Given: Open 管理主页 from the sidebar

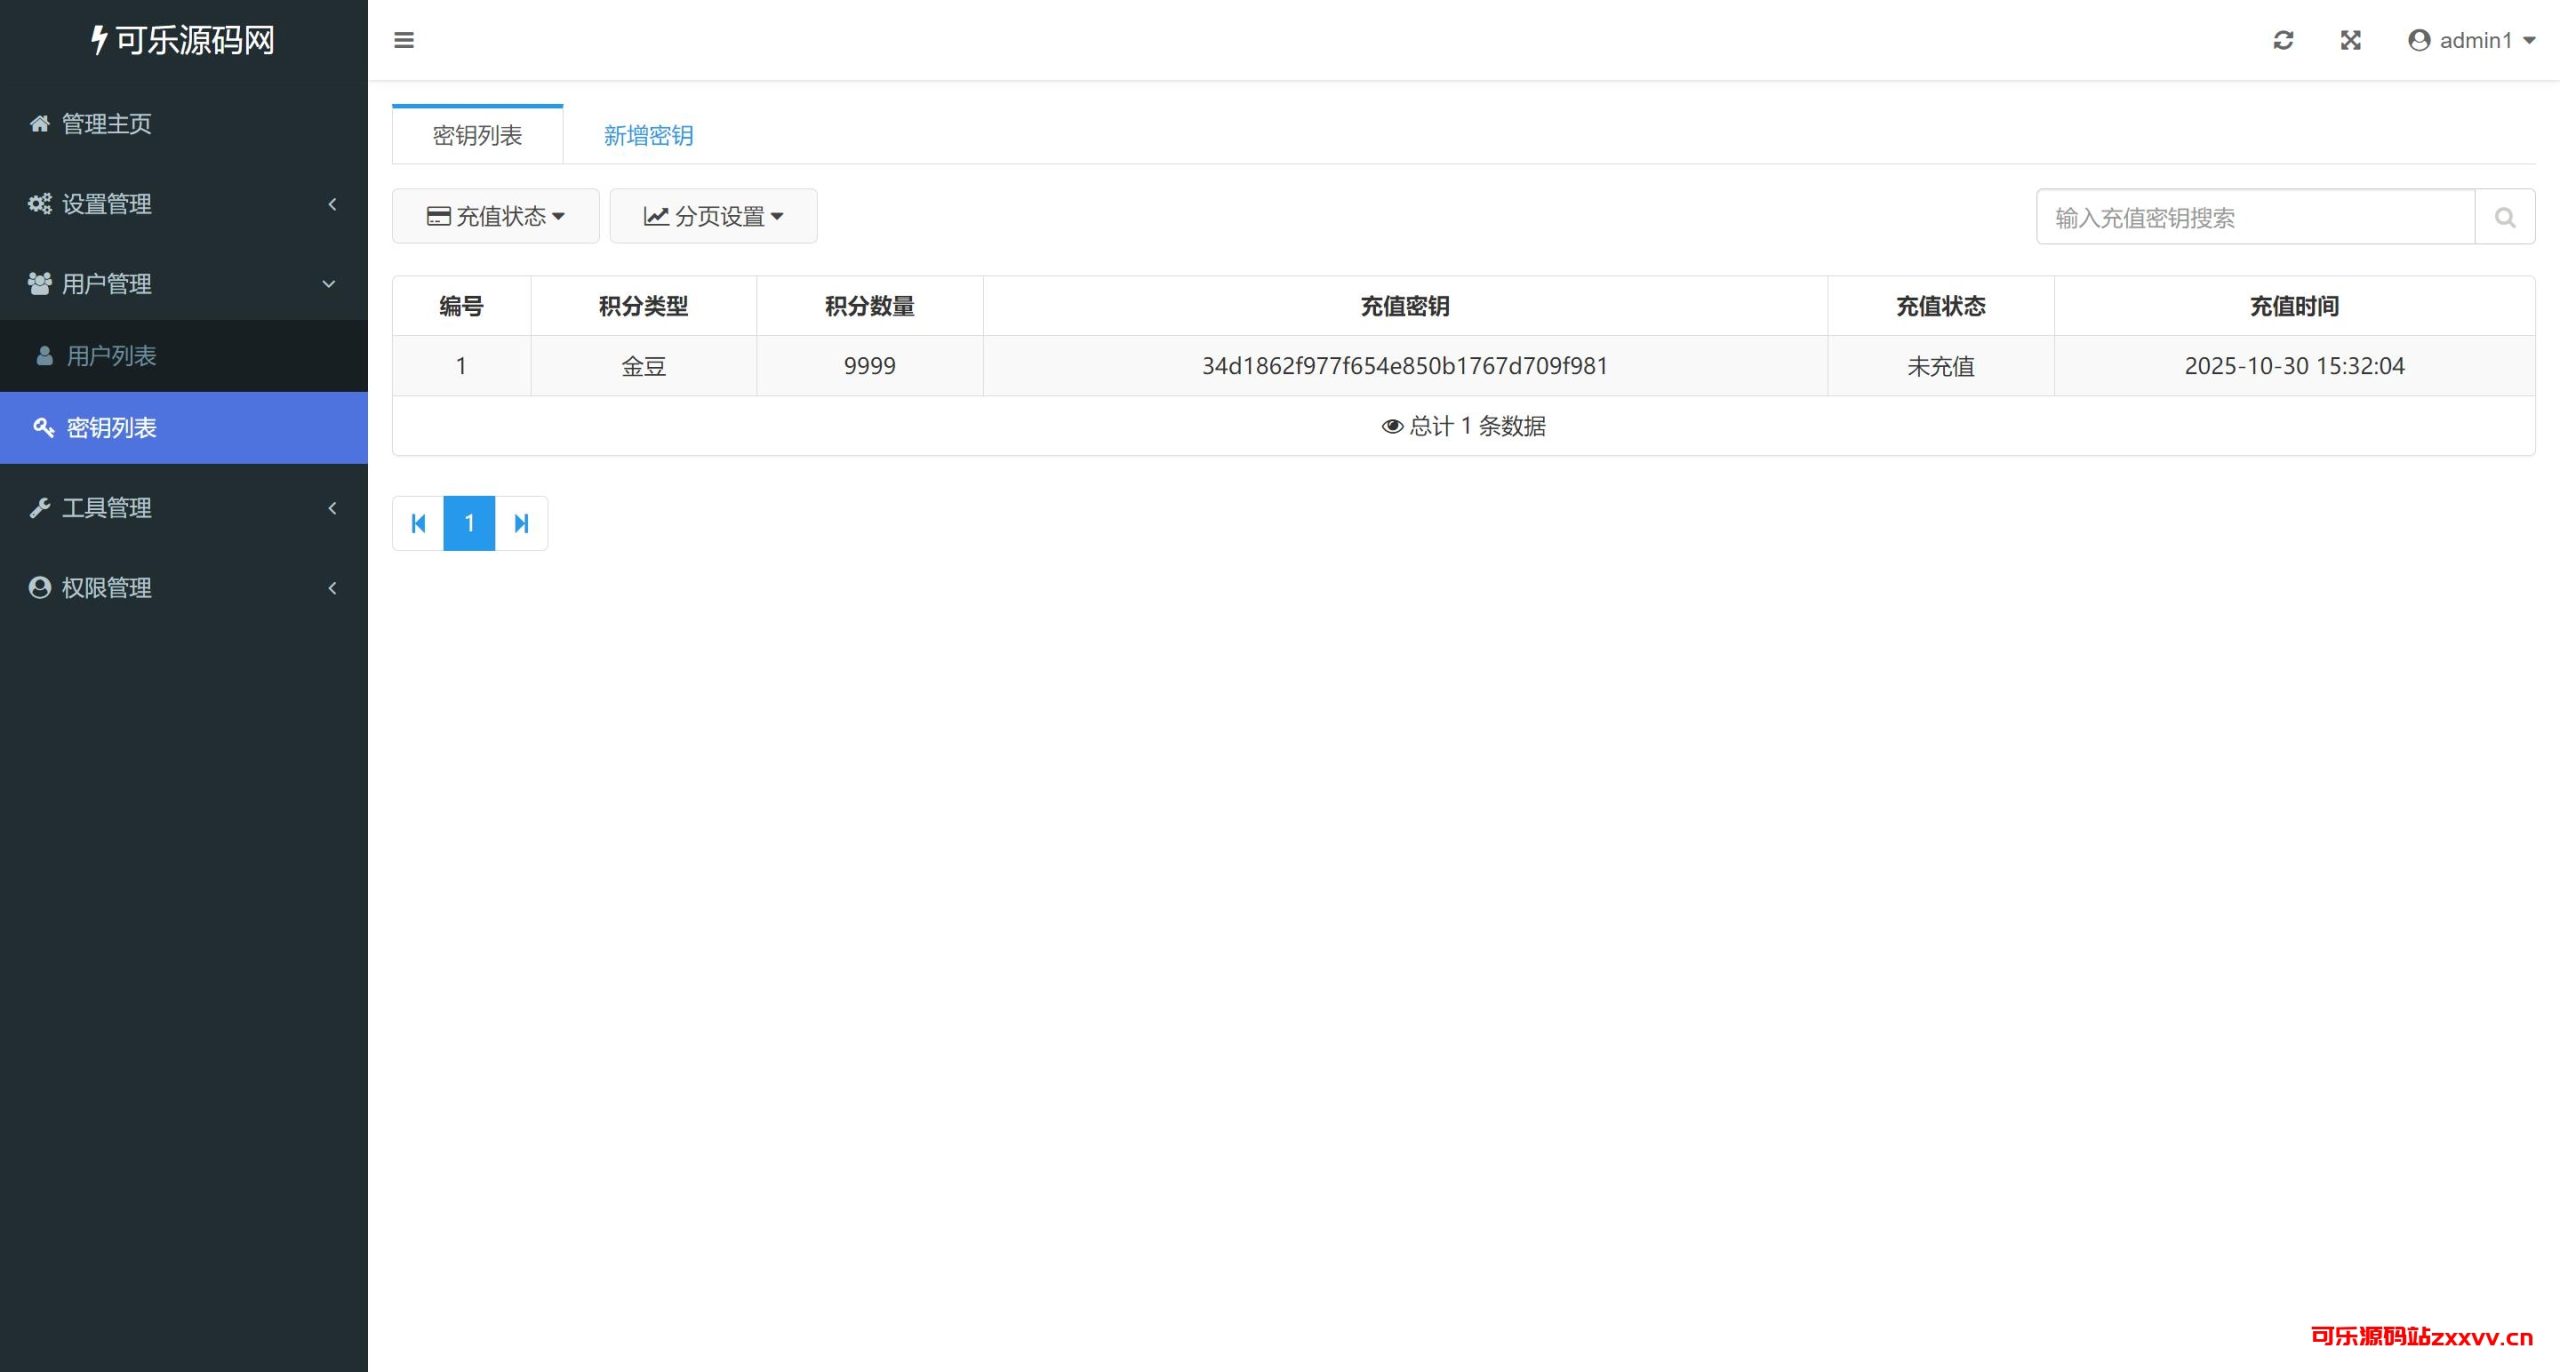Looking at the screenshot, I should point(106,124).
